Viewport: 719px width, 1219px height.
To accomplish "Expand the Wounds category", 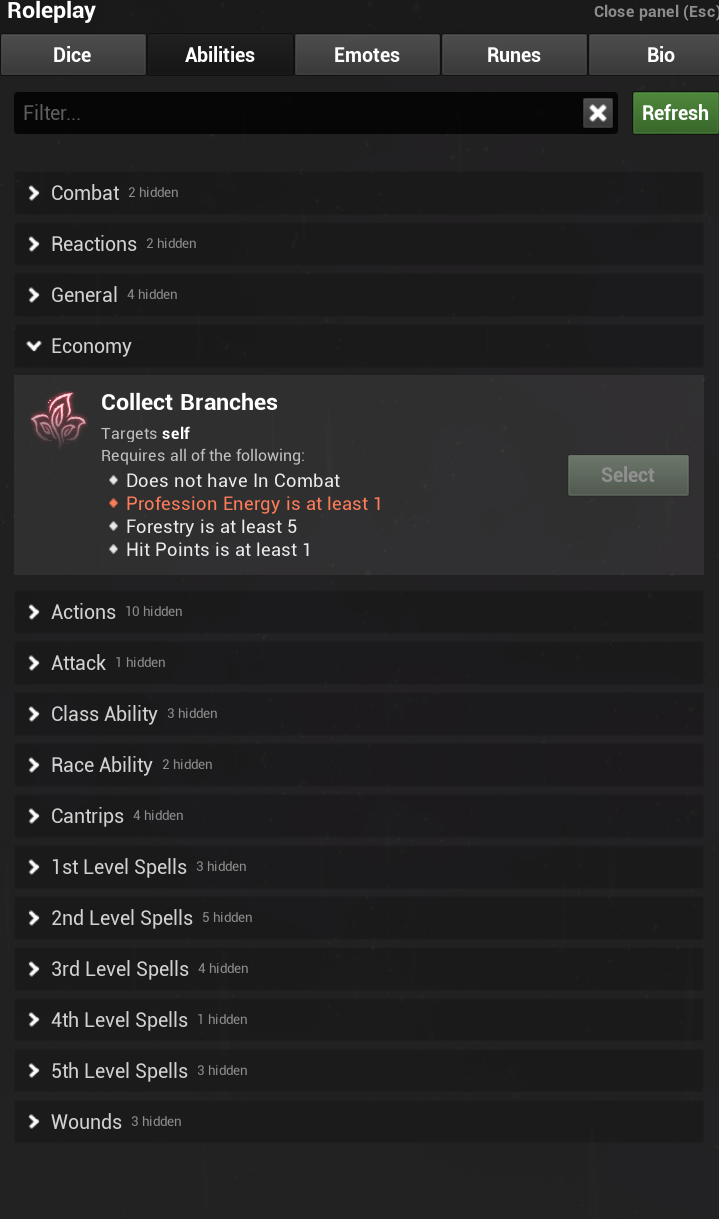I will pos(86,1122).
